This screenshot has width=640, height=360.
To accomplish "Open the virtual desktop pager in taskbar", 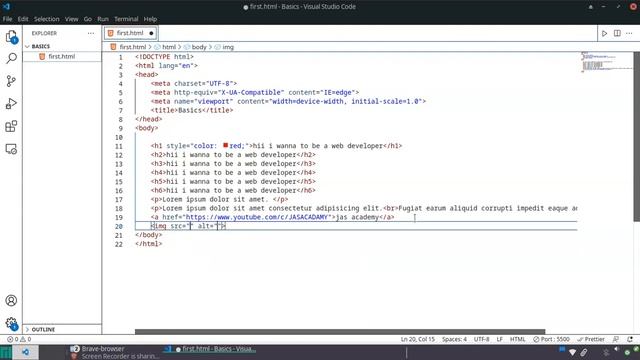I will pos(6,352).
